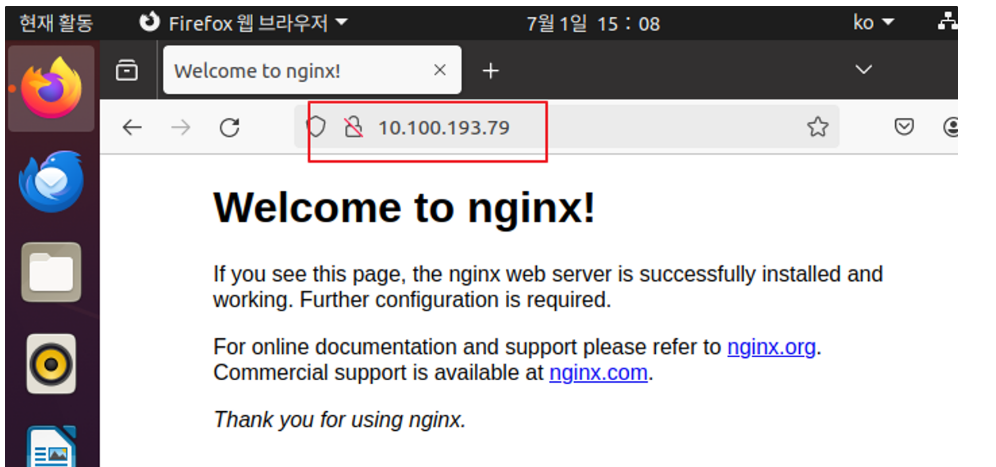
Task: Open the Files manager in the dock
Action: [x=51, y=272]
